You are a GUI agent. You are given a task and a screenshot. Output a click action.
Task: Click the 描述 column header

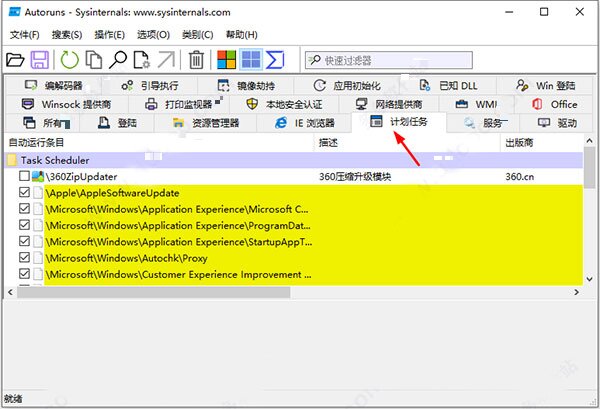click(x=408, y=143)
